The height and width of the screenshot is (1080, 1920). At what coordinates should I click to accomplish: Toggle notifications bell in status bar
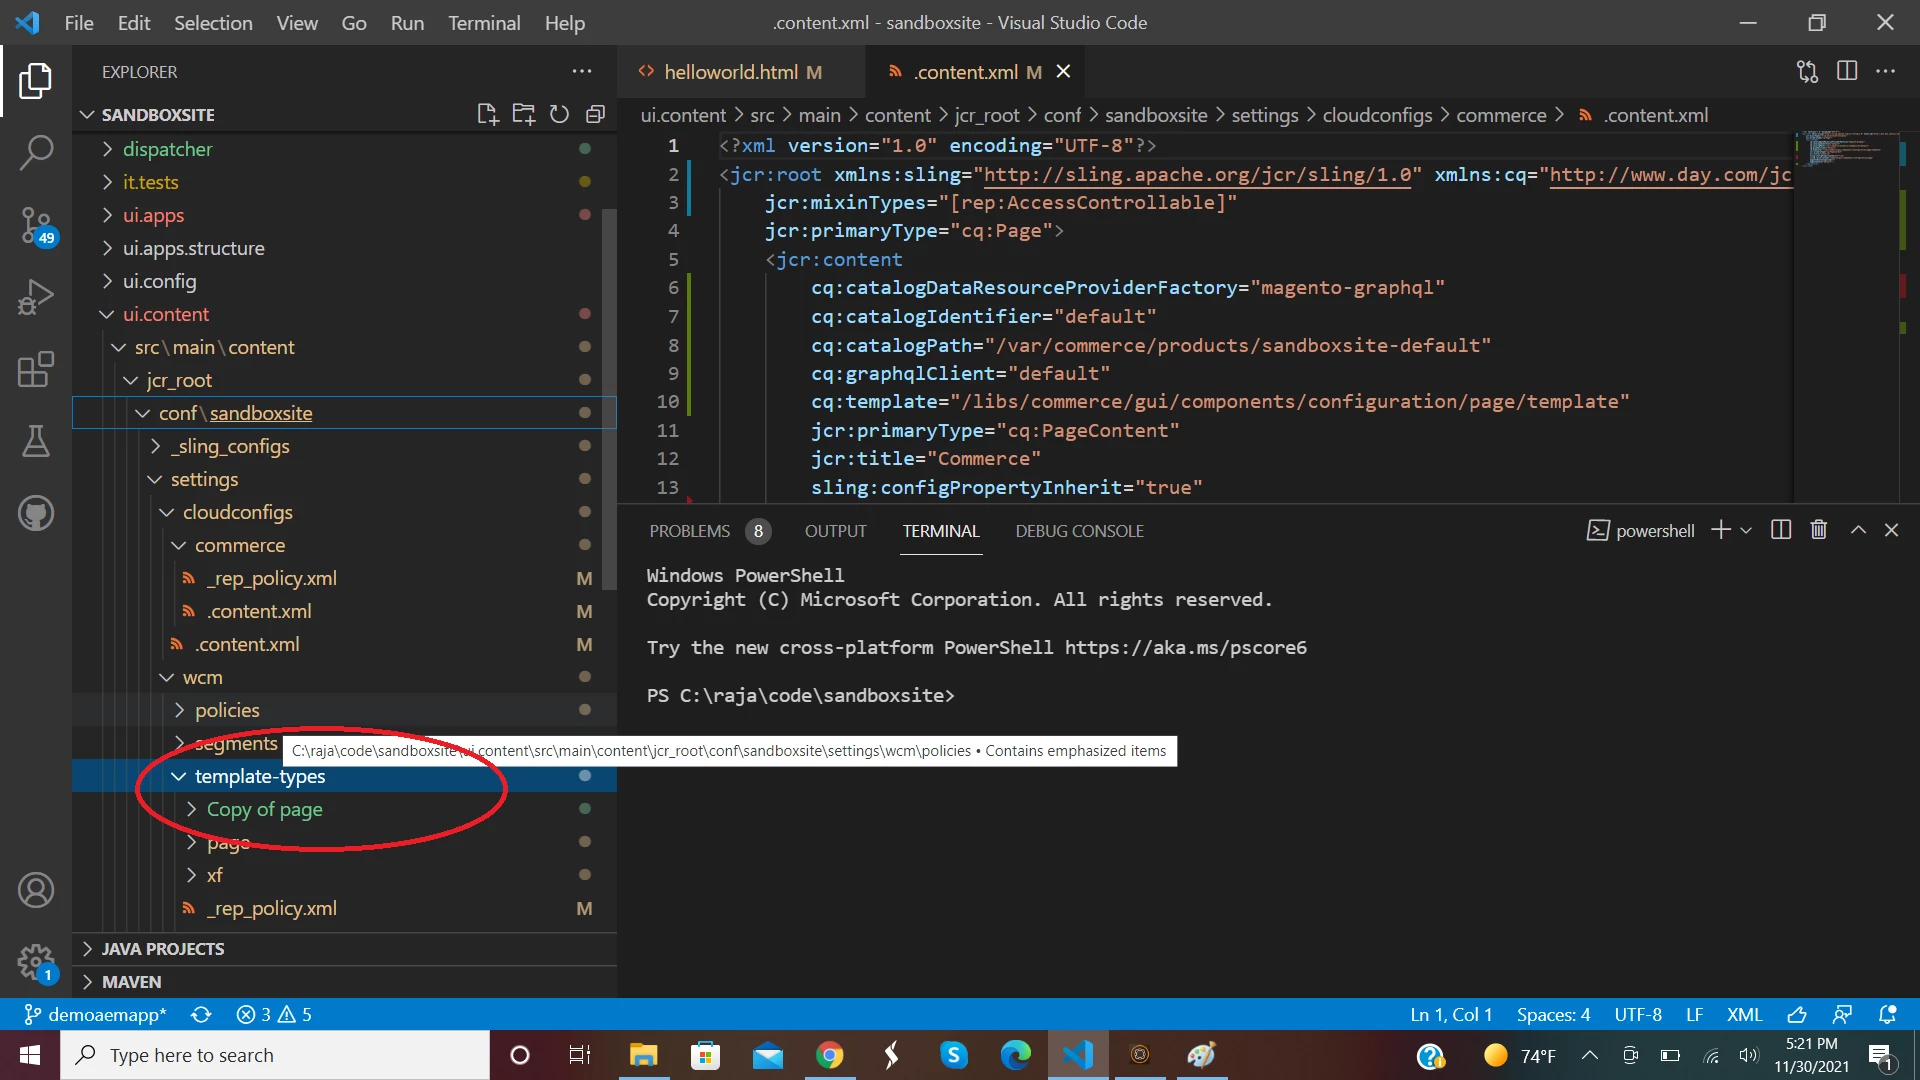click(1887, 1014)
